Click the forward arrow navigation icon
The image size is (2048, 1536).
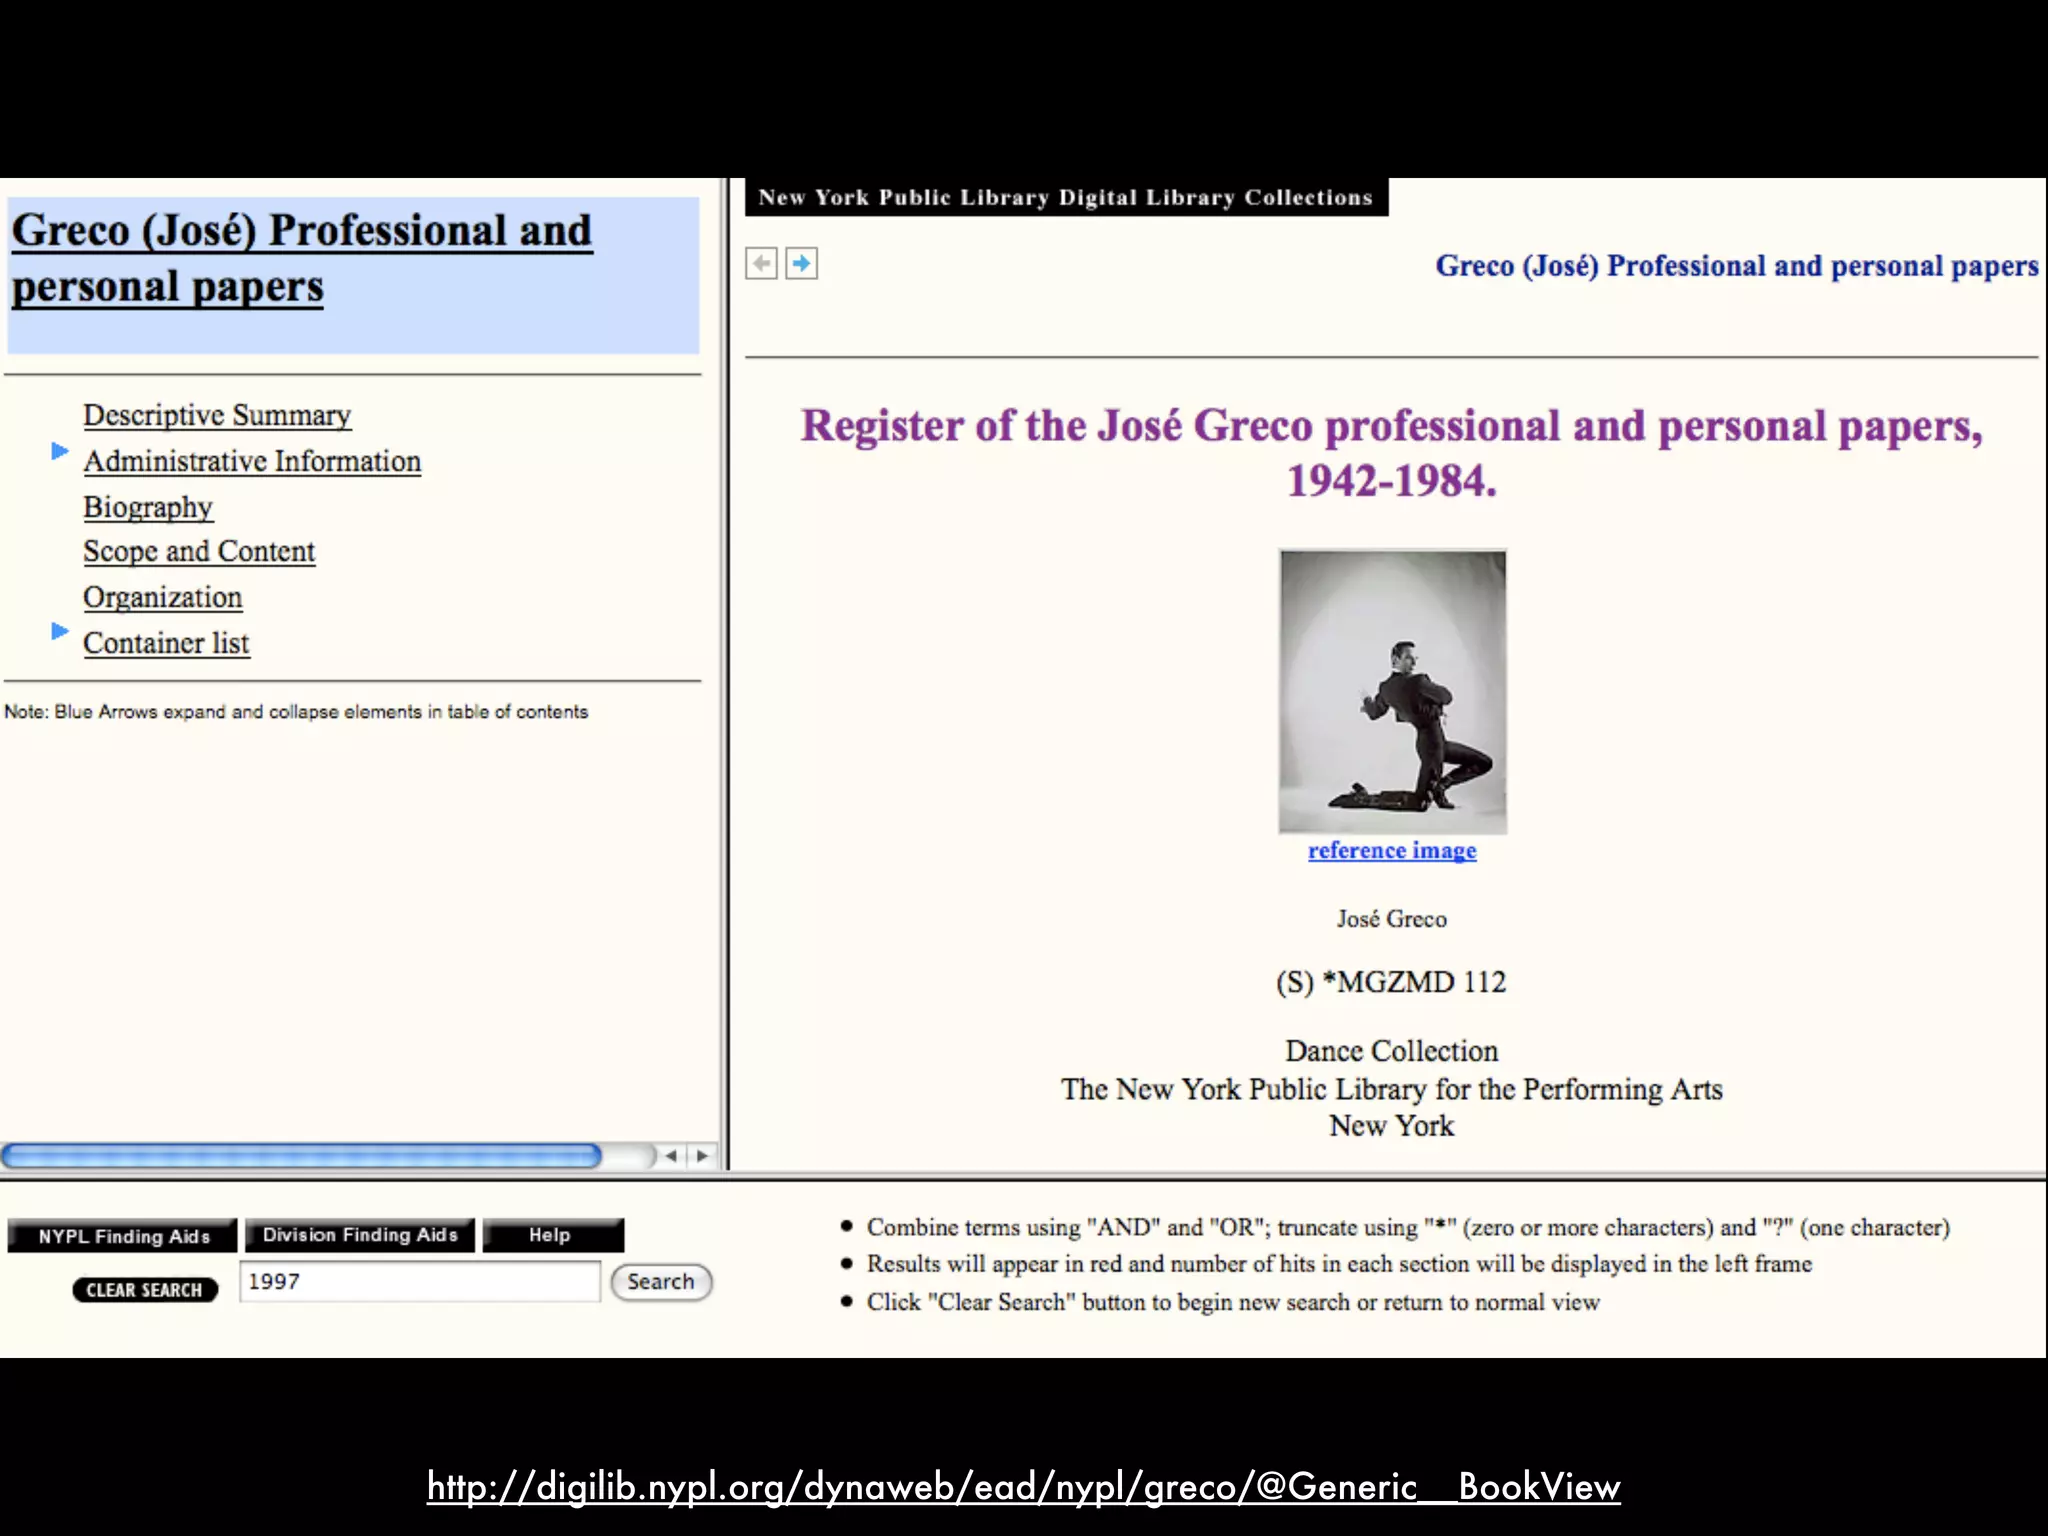tap(801, 263)
